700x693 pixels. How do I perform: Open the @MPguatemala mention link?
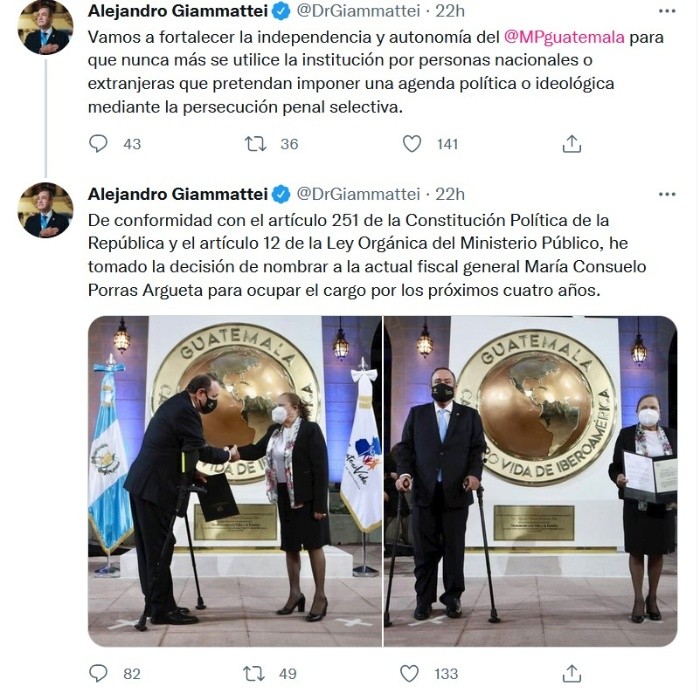coord(564,37)
